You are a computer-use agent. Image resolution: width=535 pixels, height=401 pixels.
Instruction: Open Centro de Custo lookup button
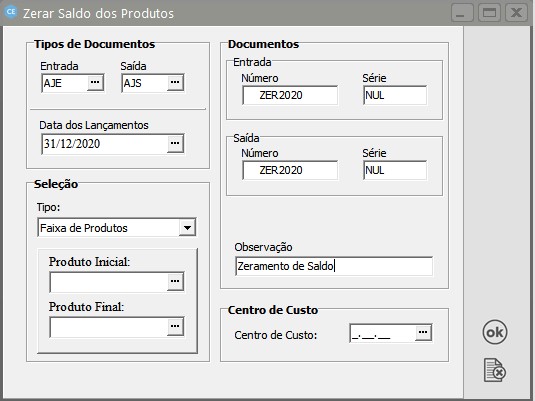423,332
